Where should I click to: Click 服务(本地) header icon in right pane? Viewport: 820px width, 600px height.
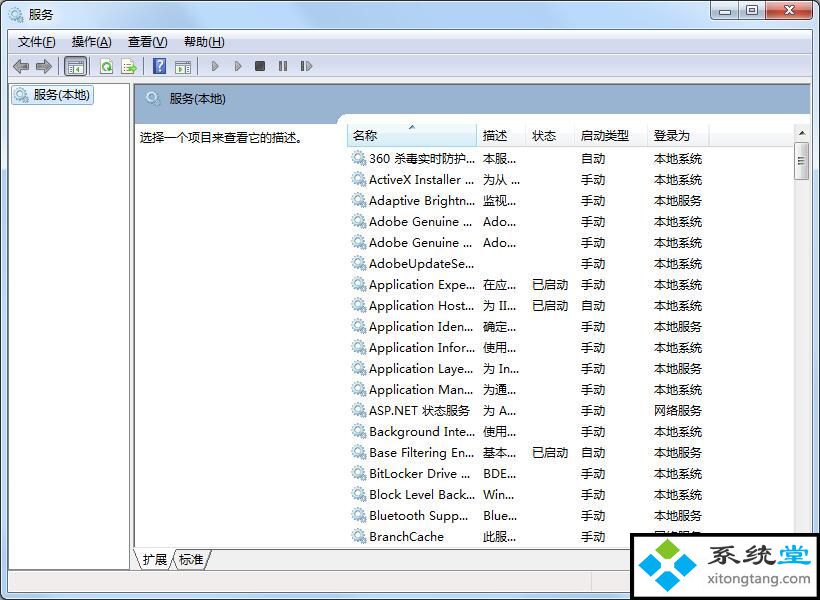coord(153,98)
